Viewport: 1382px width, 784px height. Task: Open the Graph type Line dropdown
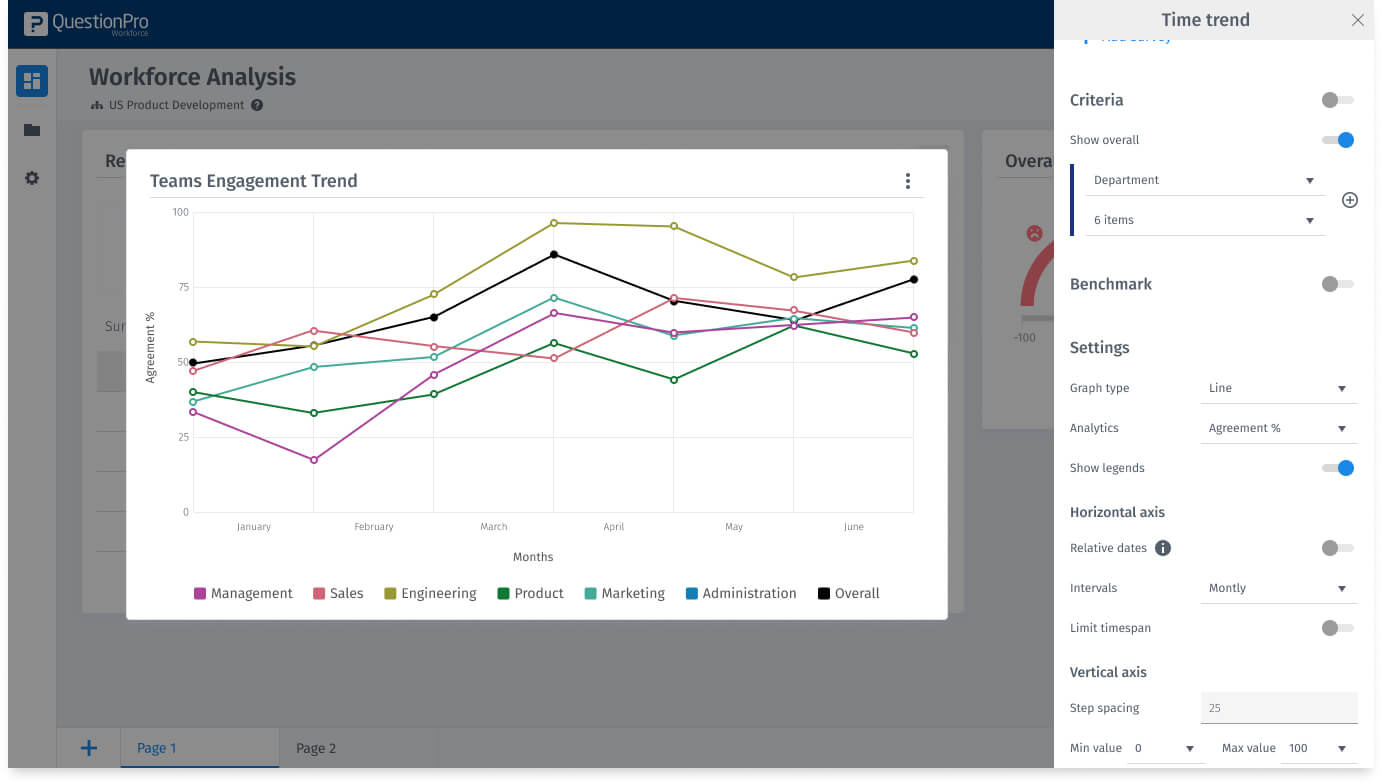[x=1277, y=388]
